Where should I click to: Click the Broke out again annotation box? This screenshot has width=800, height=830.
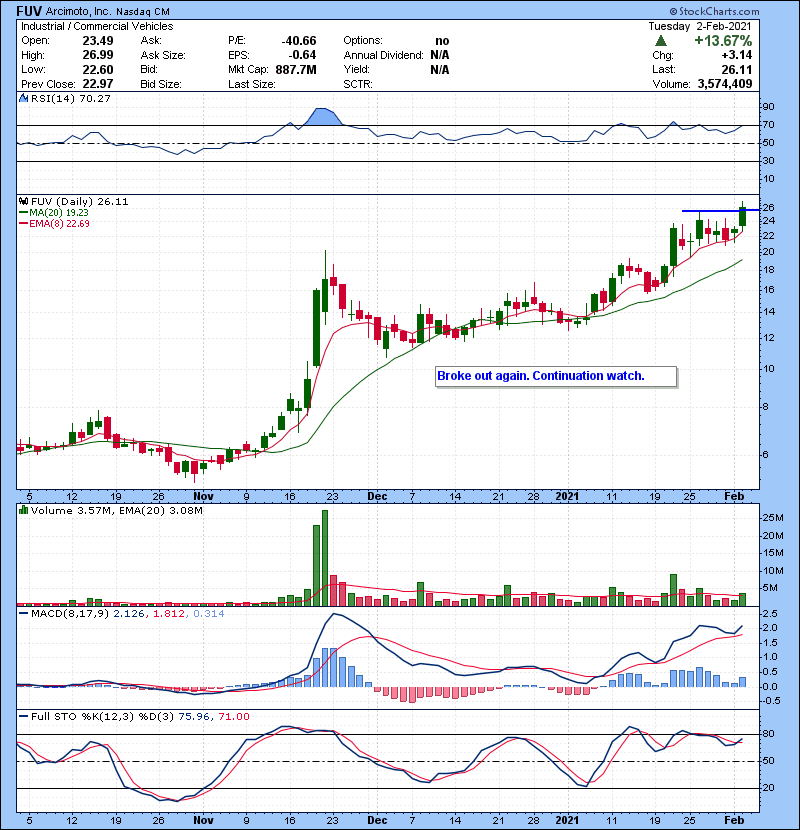[556, 376]
